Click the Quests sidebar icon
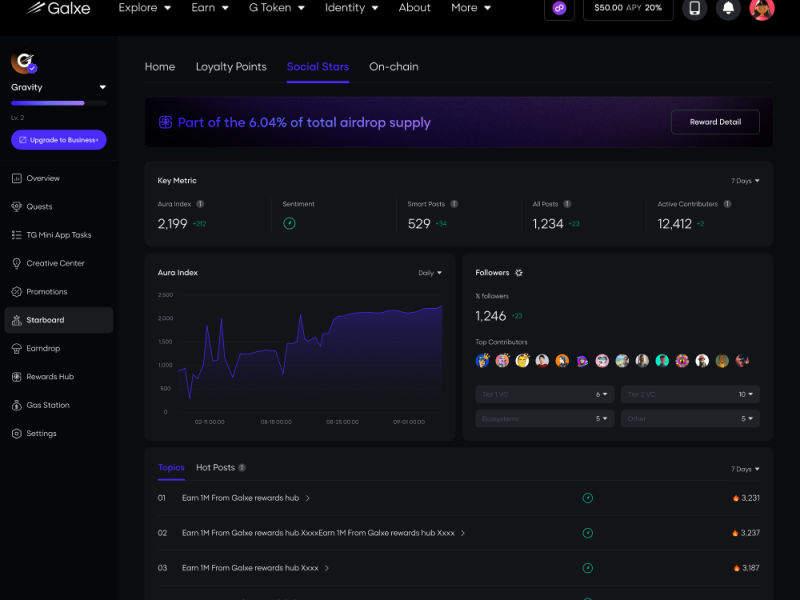This screenshot has height=600, width=800. click(17, 207)
